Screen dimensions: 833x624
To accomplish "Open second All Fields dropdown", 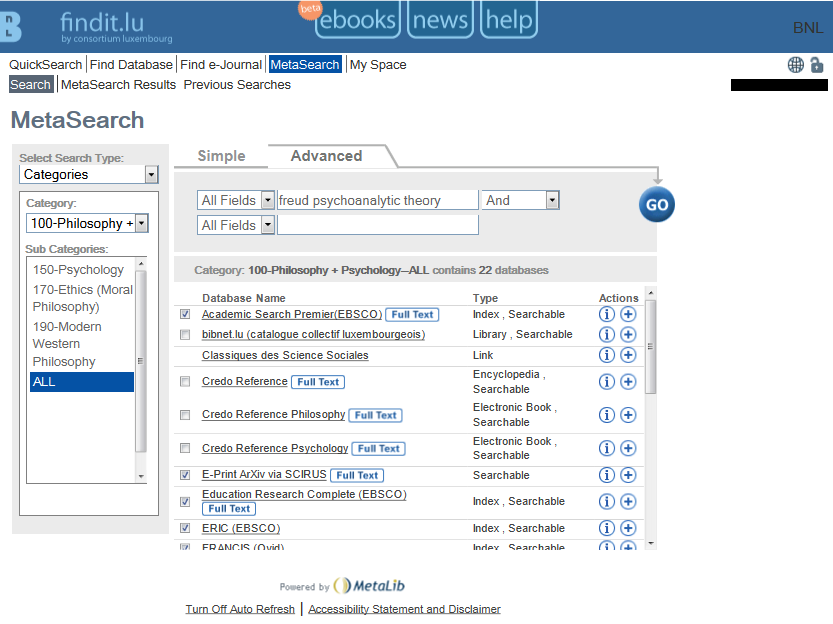I will click(235, 225).
